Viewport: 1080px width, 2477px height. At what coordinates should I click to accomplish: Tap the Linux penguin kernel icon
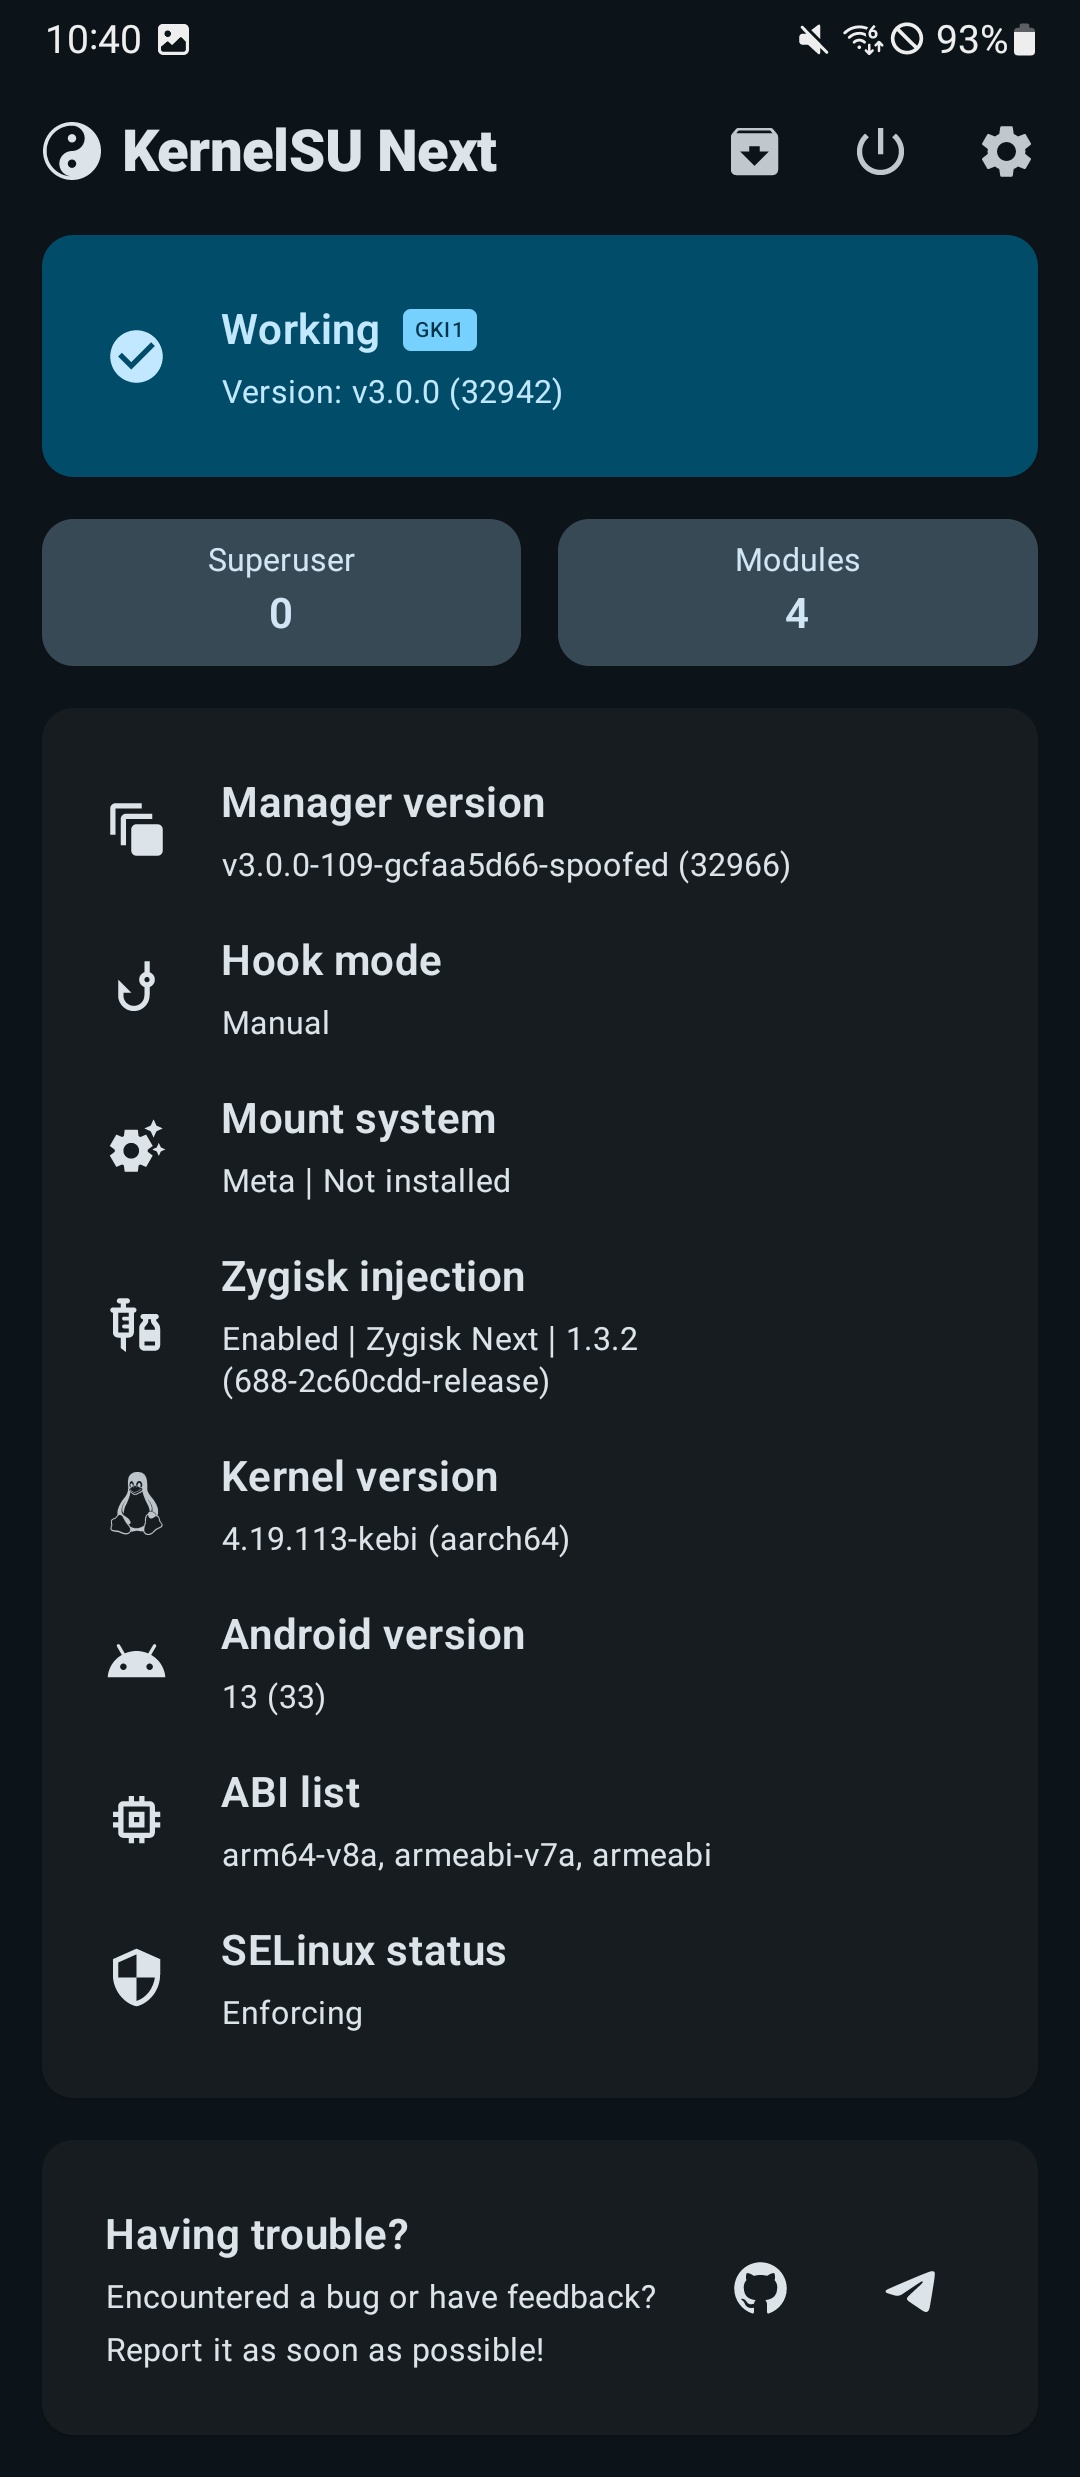136,1503
